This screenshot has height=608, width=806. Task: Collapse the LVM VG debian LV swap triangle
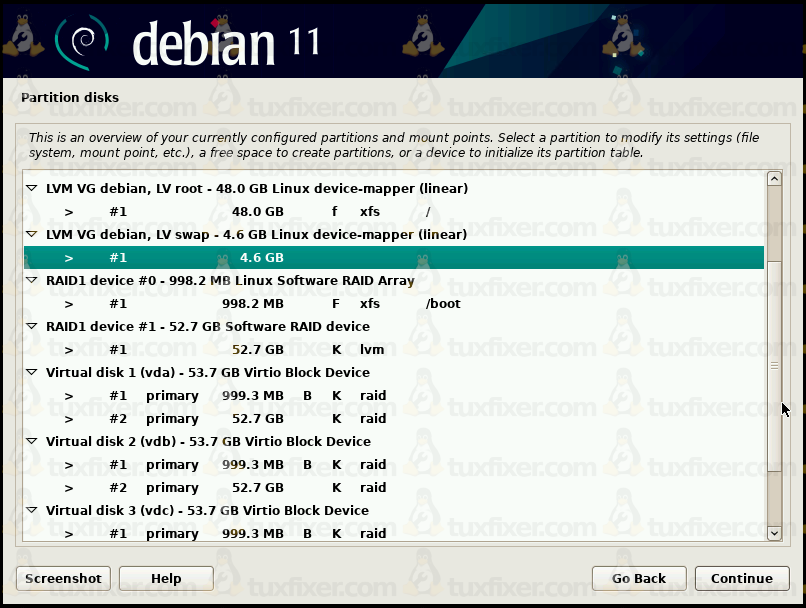32,235
